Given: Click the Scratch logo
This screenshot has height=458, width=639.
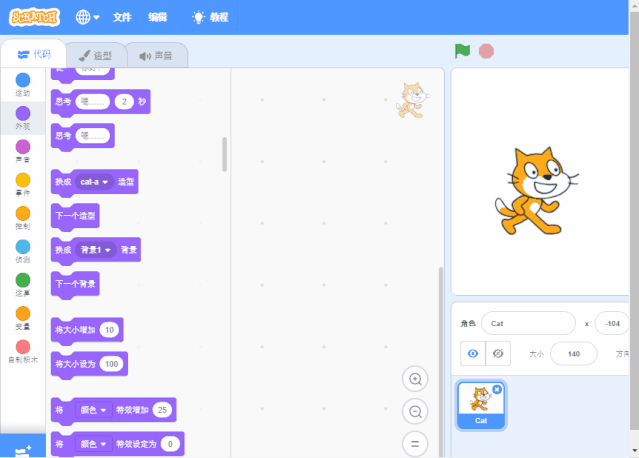Looking at the screenshot, I should pyautogui.click(x=35, y=17).
